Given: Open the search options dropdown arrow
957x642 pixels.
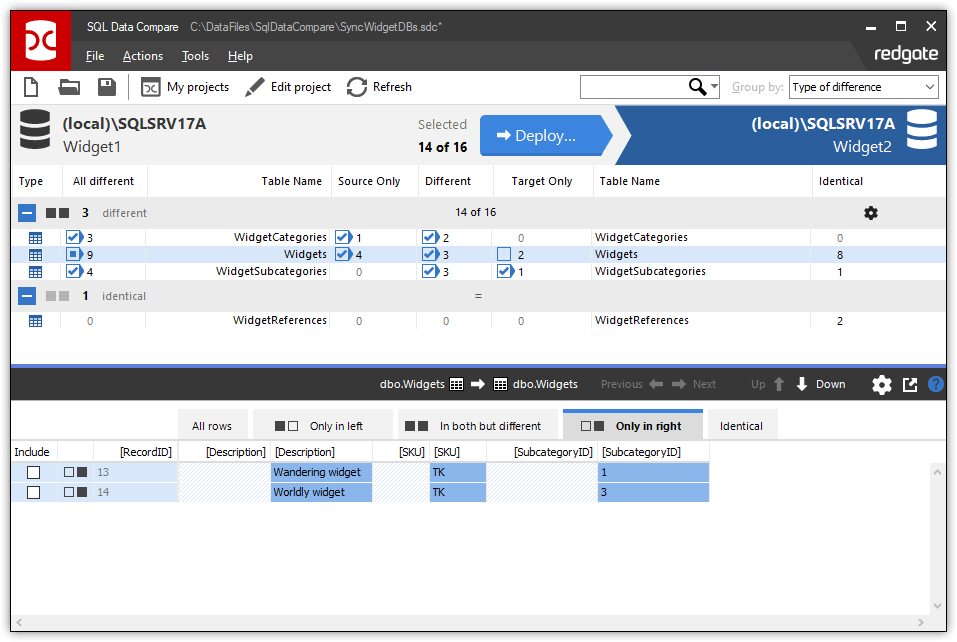Looking at the screenshot, I should click(x=714, y=87).
